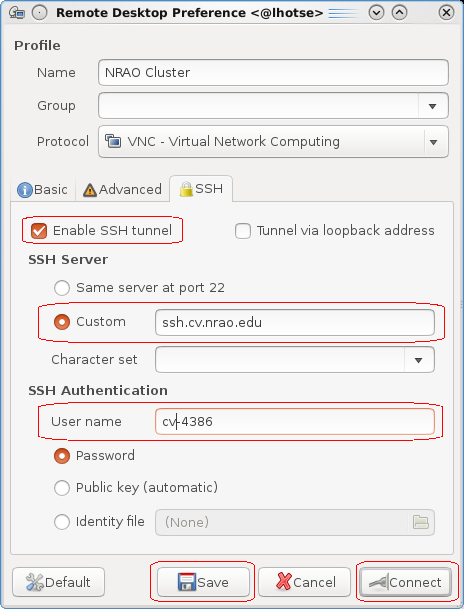Image resolution: width=464 pixels, height=609 pixels.
Task: Open the Protocol dropdown list
Action: click(x=434, y=142)
